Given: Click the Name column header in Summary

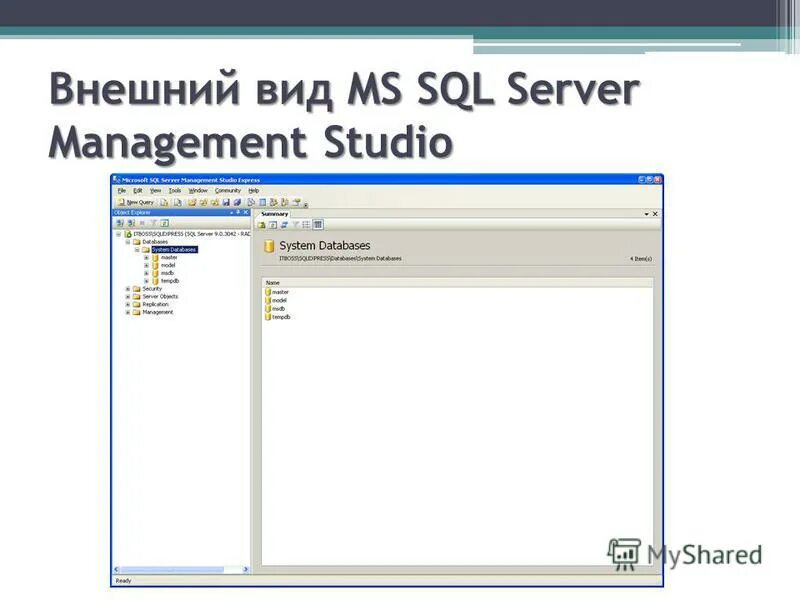Looking at the screenshot, I should [x=457, y=283].
